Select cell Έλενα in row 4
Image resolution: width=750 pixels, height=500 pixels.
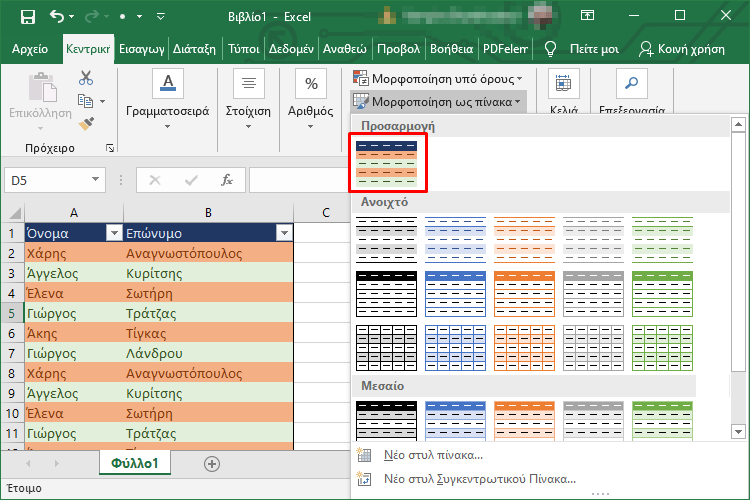pyautogui.click(x=74, y=293)
